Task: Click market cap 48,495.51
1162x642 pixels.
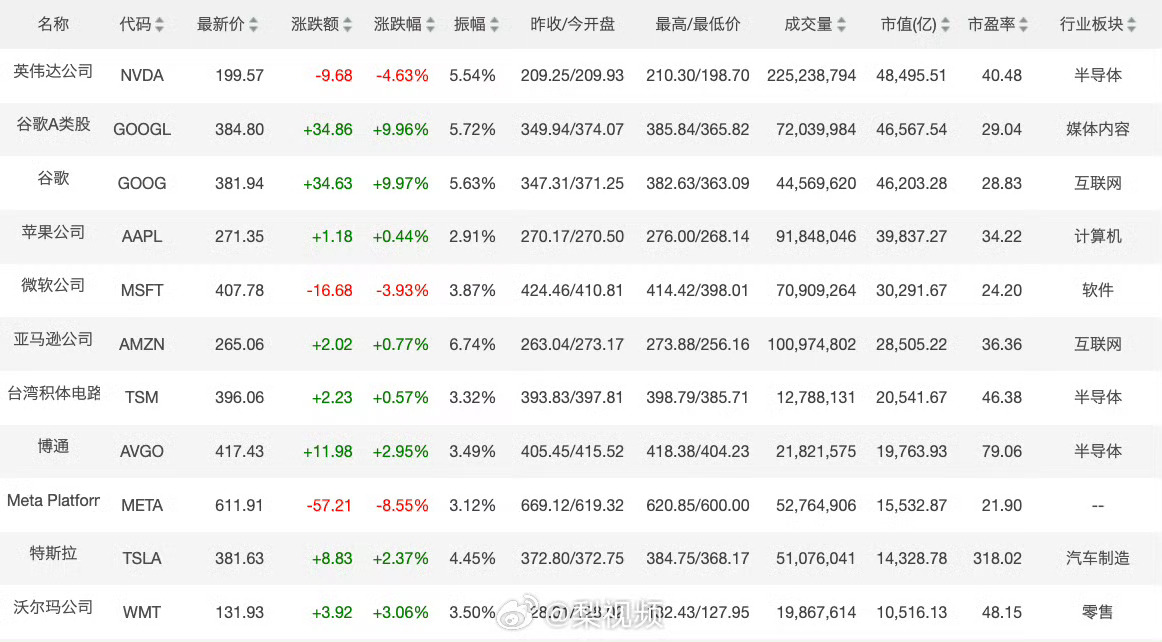Action: [x=912, y=76]
